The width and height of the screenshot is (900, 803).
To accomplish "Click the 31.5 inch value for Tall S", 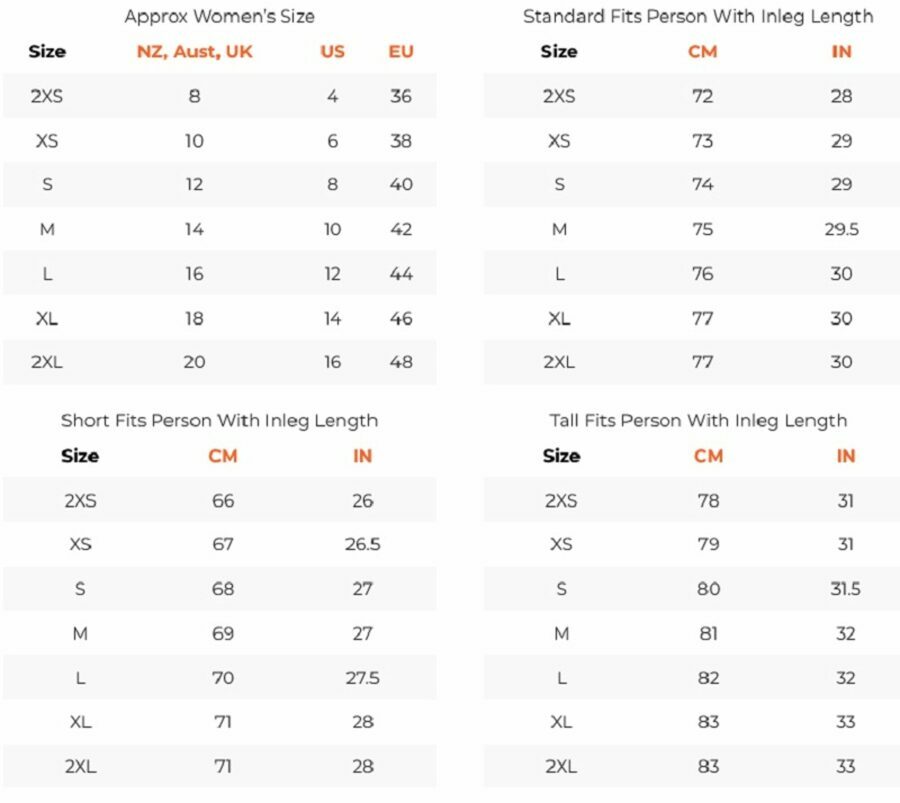I will pos(845,589).
